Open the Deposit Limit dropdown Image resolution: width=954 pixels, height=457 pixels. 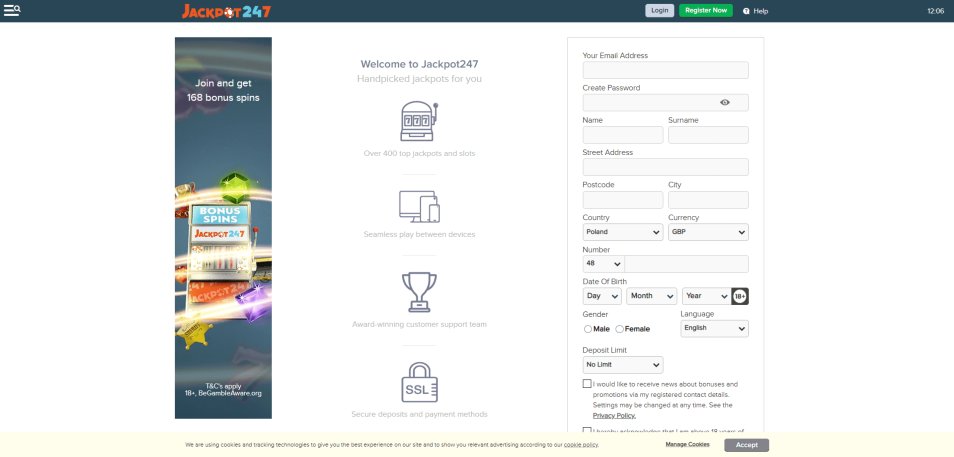623,365
